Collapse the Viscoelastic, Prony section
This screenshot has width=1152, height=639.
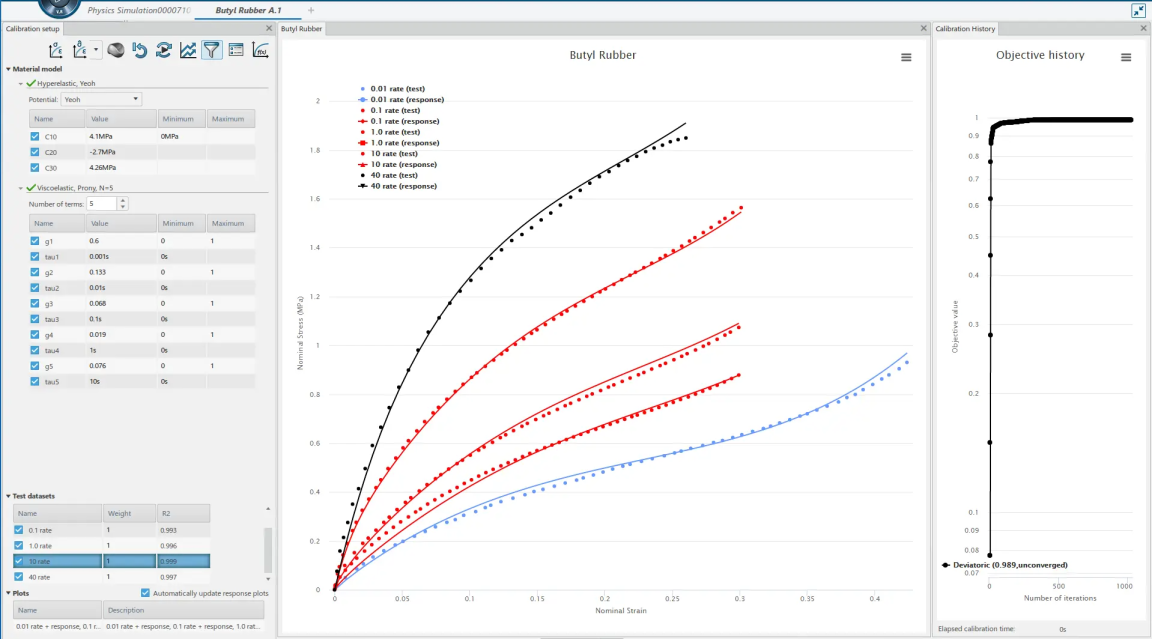(21, 188)
